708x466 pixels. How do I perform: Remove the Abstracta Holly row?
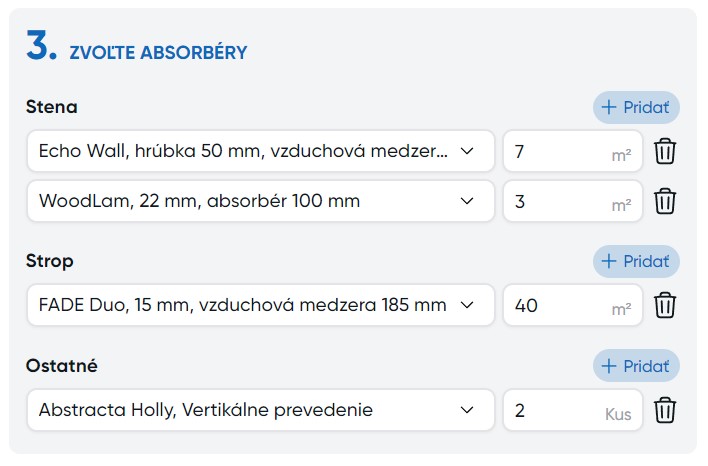[x=665, y=409]
